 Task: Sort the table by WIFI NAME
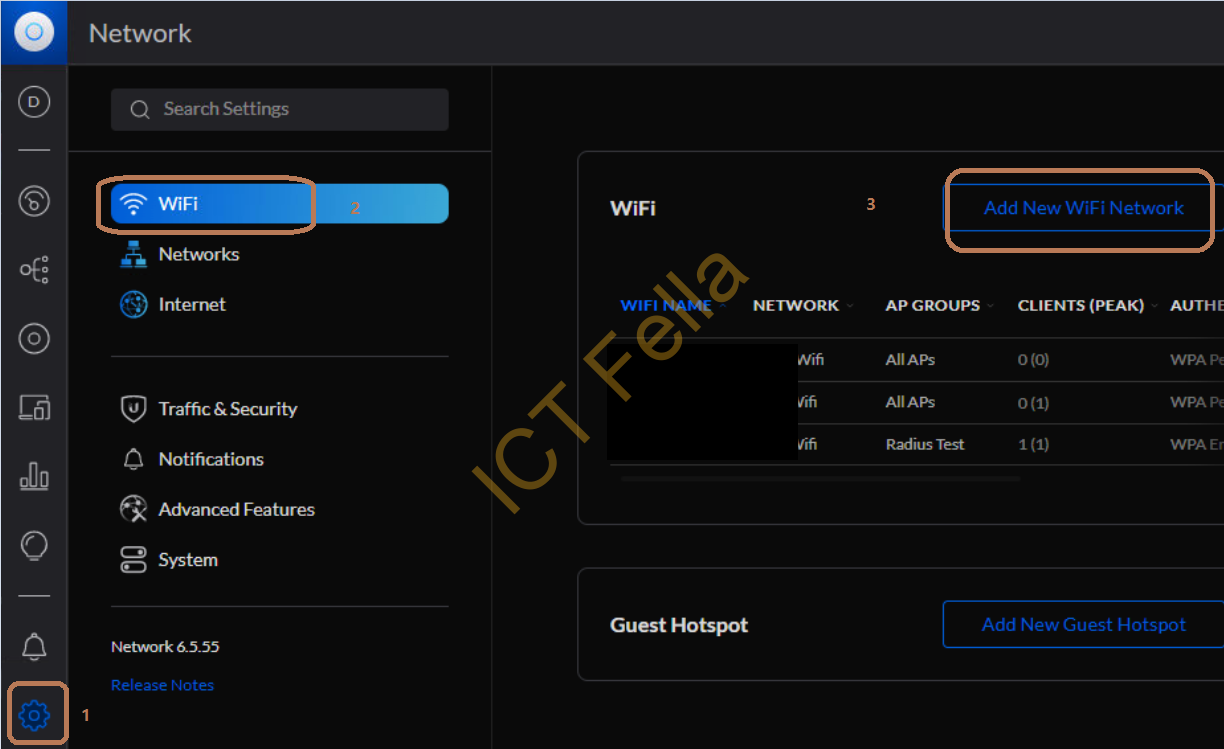(666, 305)
